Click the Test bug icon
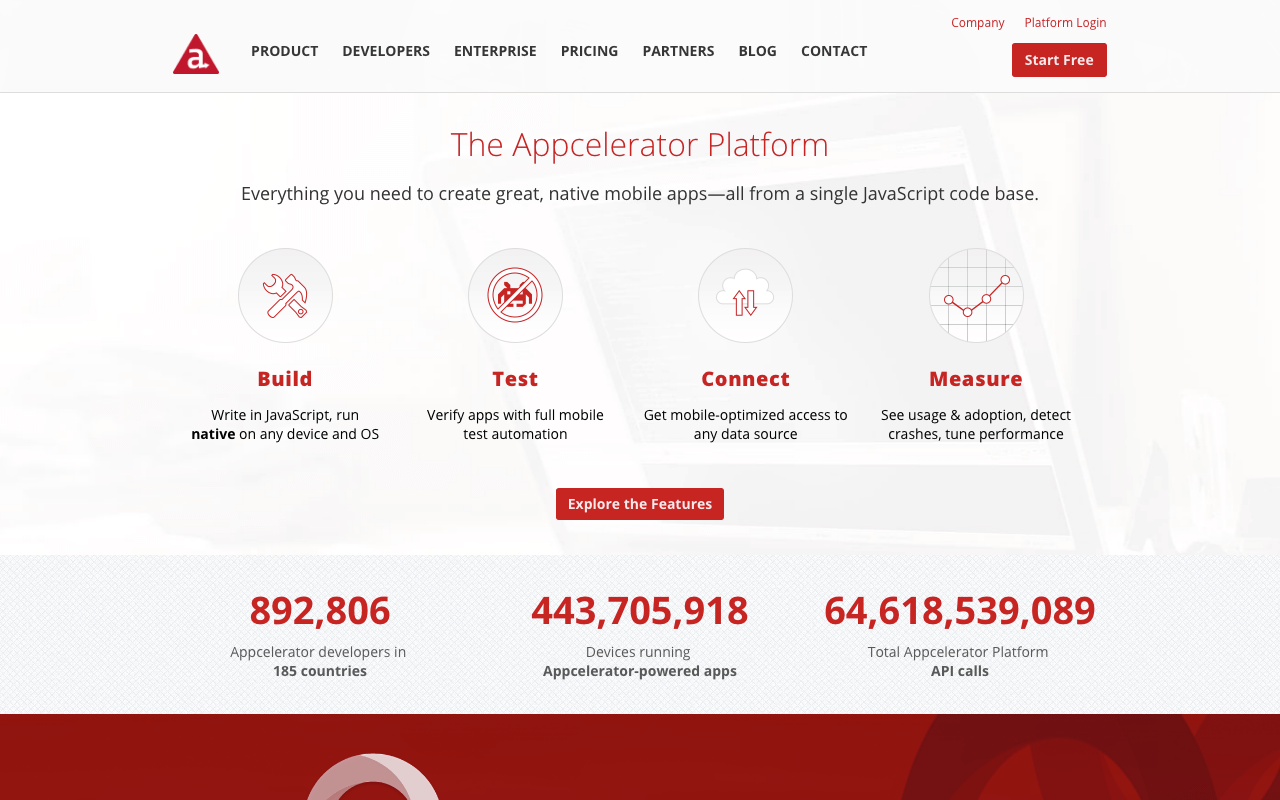This screenshot has width=1280, height=800. point(515,296)
